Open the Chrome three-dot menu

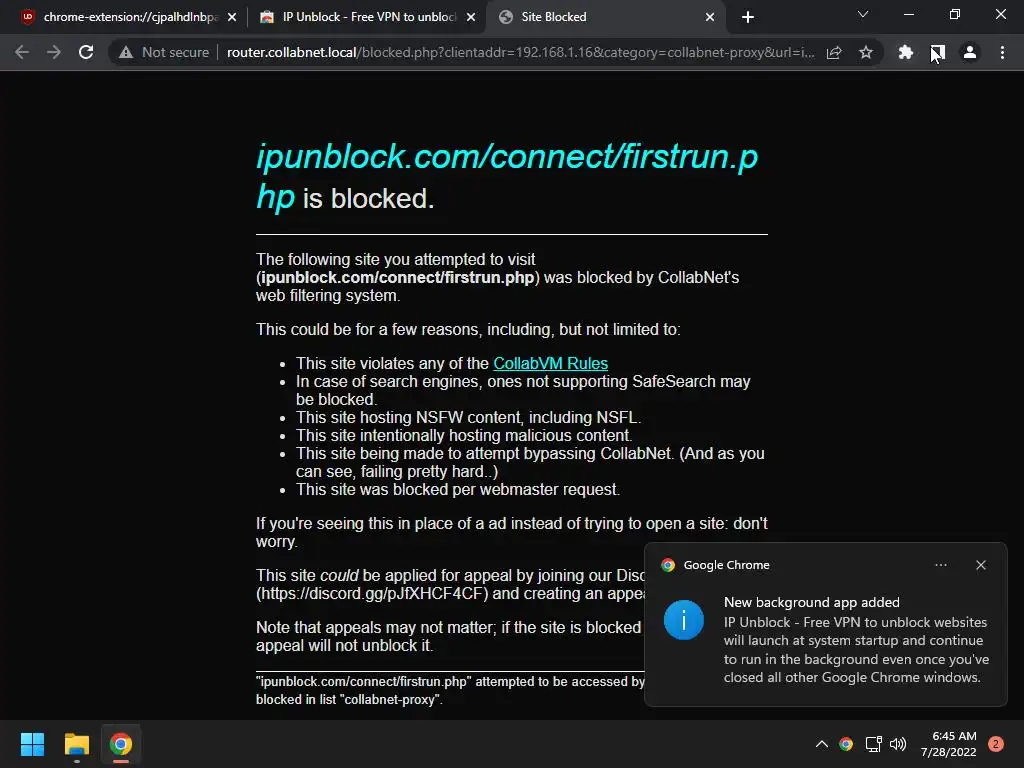(1002, 52)
